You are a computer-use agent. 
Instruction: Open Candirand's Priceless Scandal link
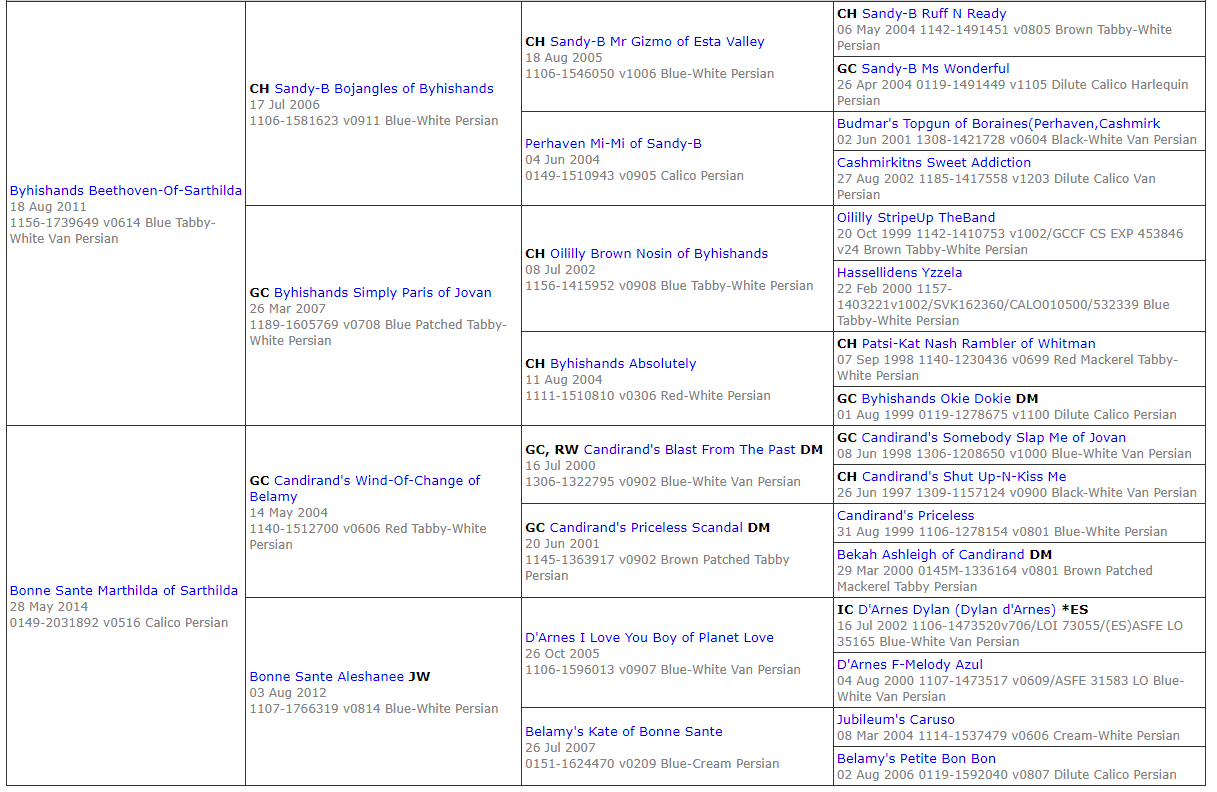646,528
